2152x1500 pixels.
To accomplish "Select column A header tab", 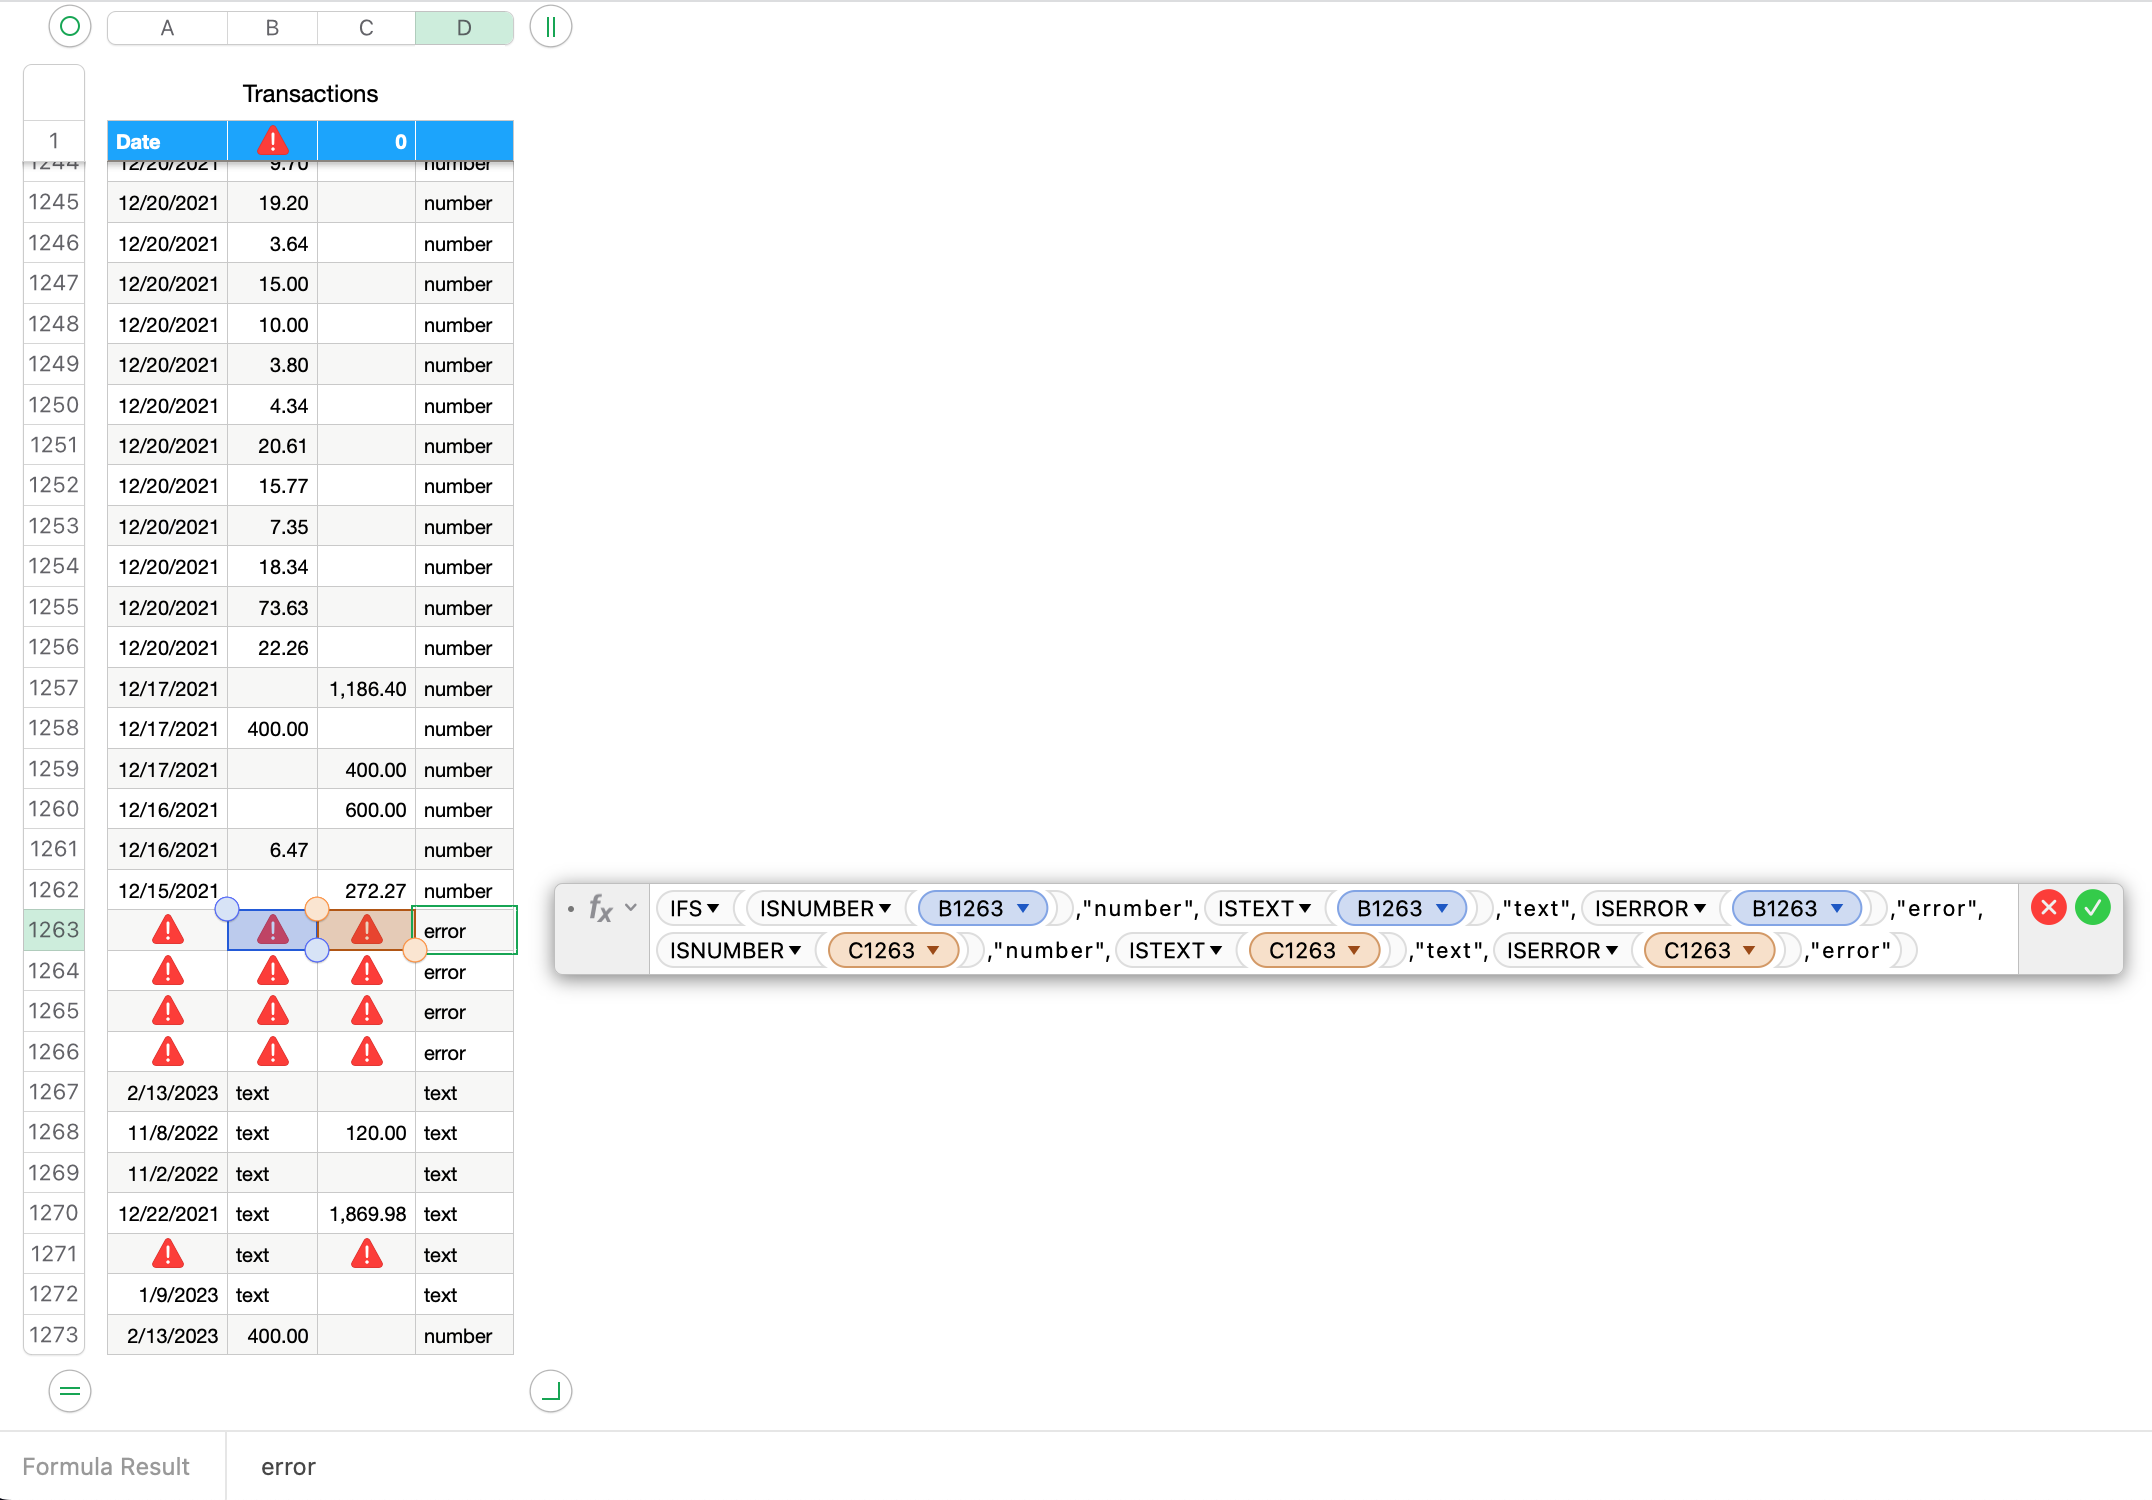I will [167, 28].
